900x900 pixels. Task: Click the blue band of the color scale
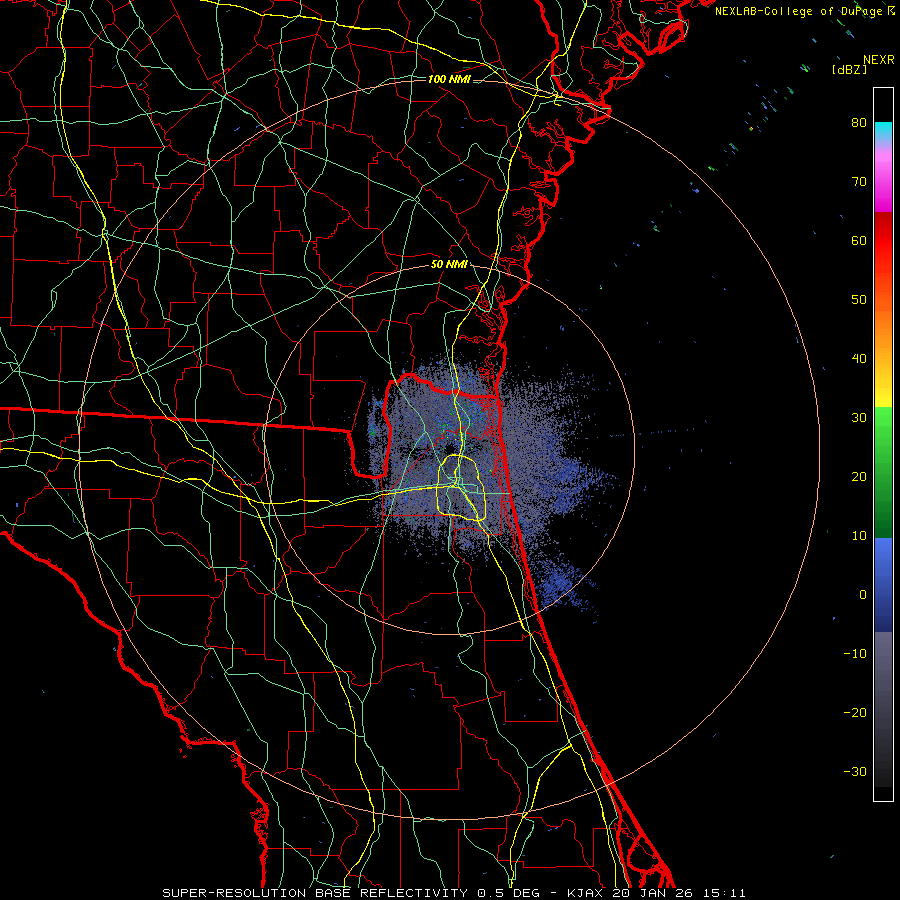click(883, 585)
